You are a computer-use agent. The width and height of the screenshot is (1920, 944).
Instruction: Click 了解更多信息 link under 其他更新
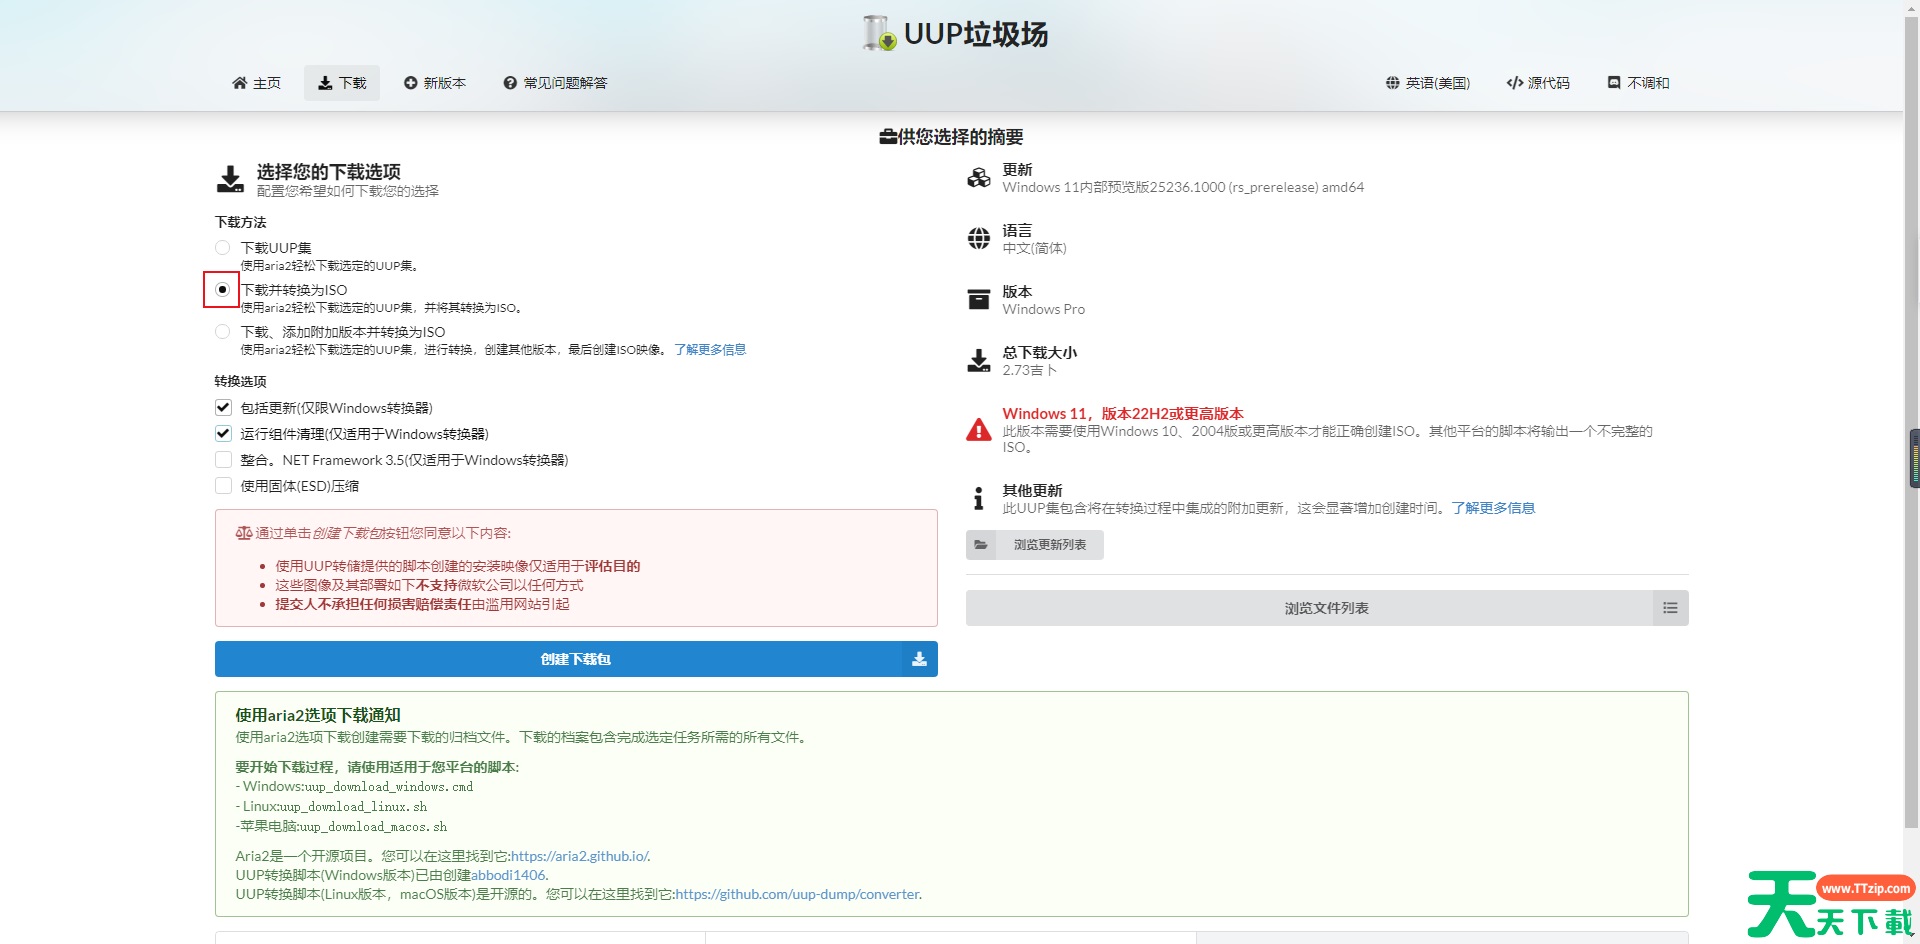1493,508
